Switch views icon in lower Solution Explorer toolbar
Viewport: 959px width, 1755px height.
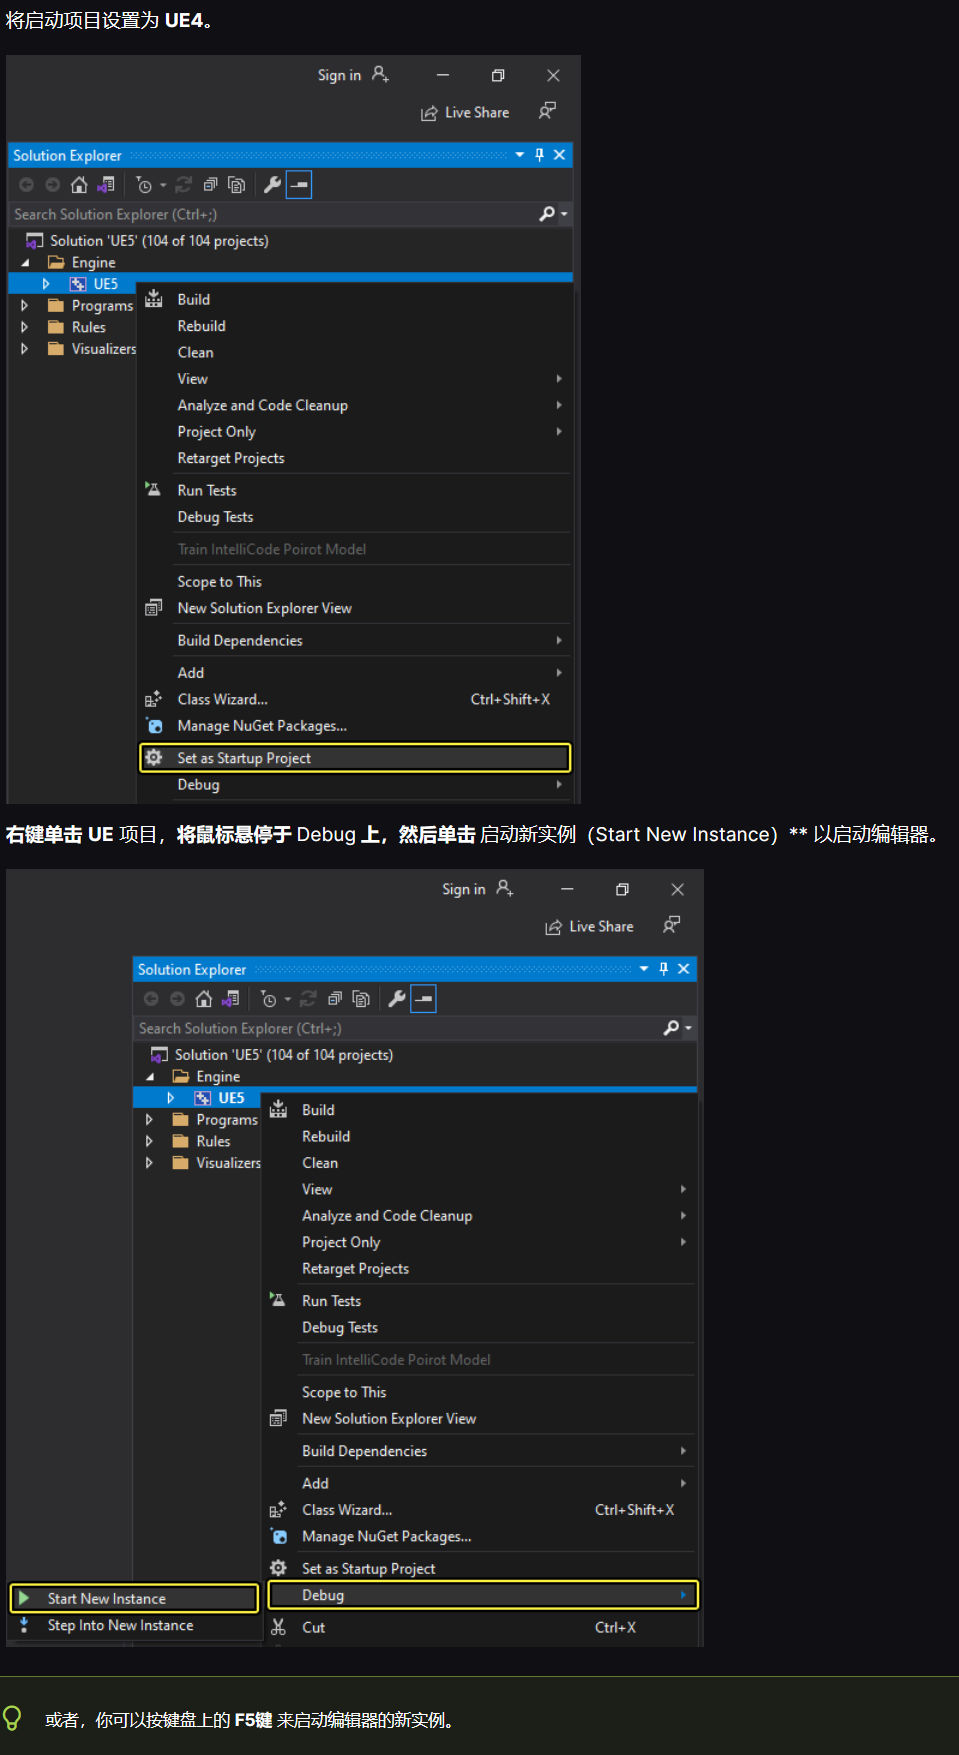point(231,999)
